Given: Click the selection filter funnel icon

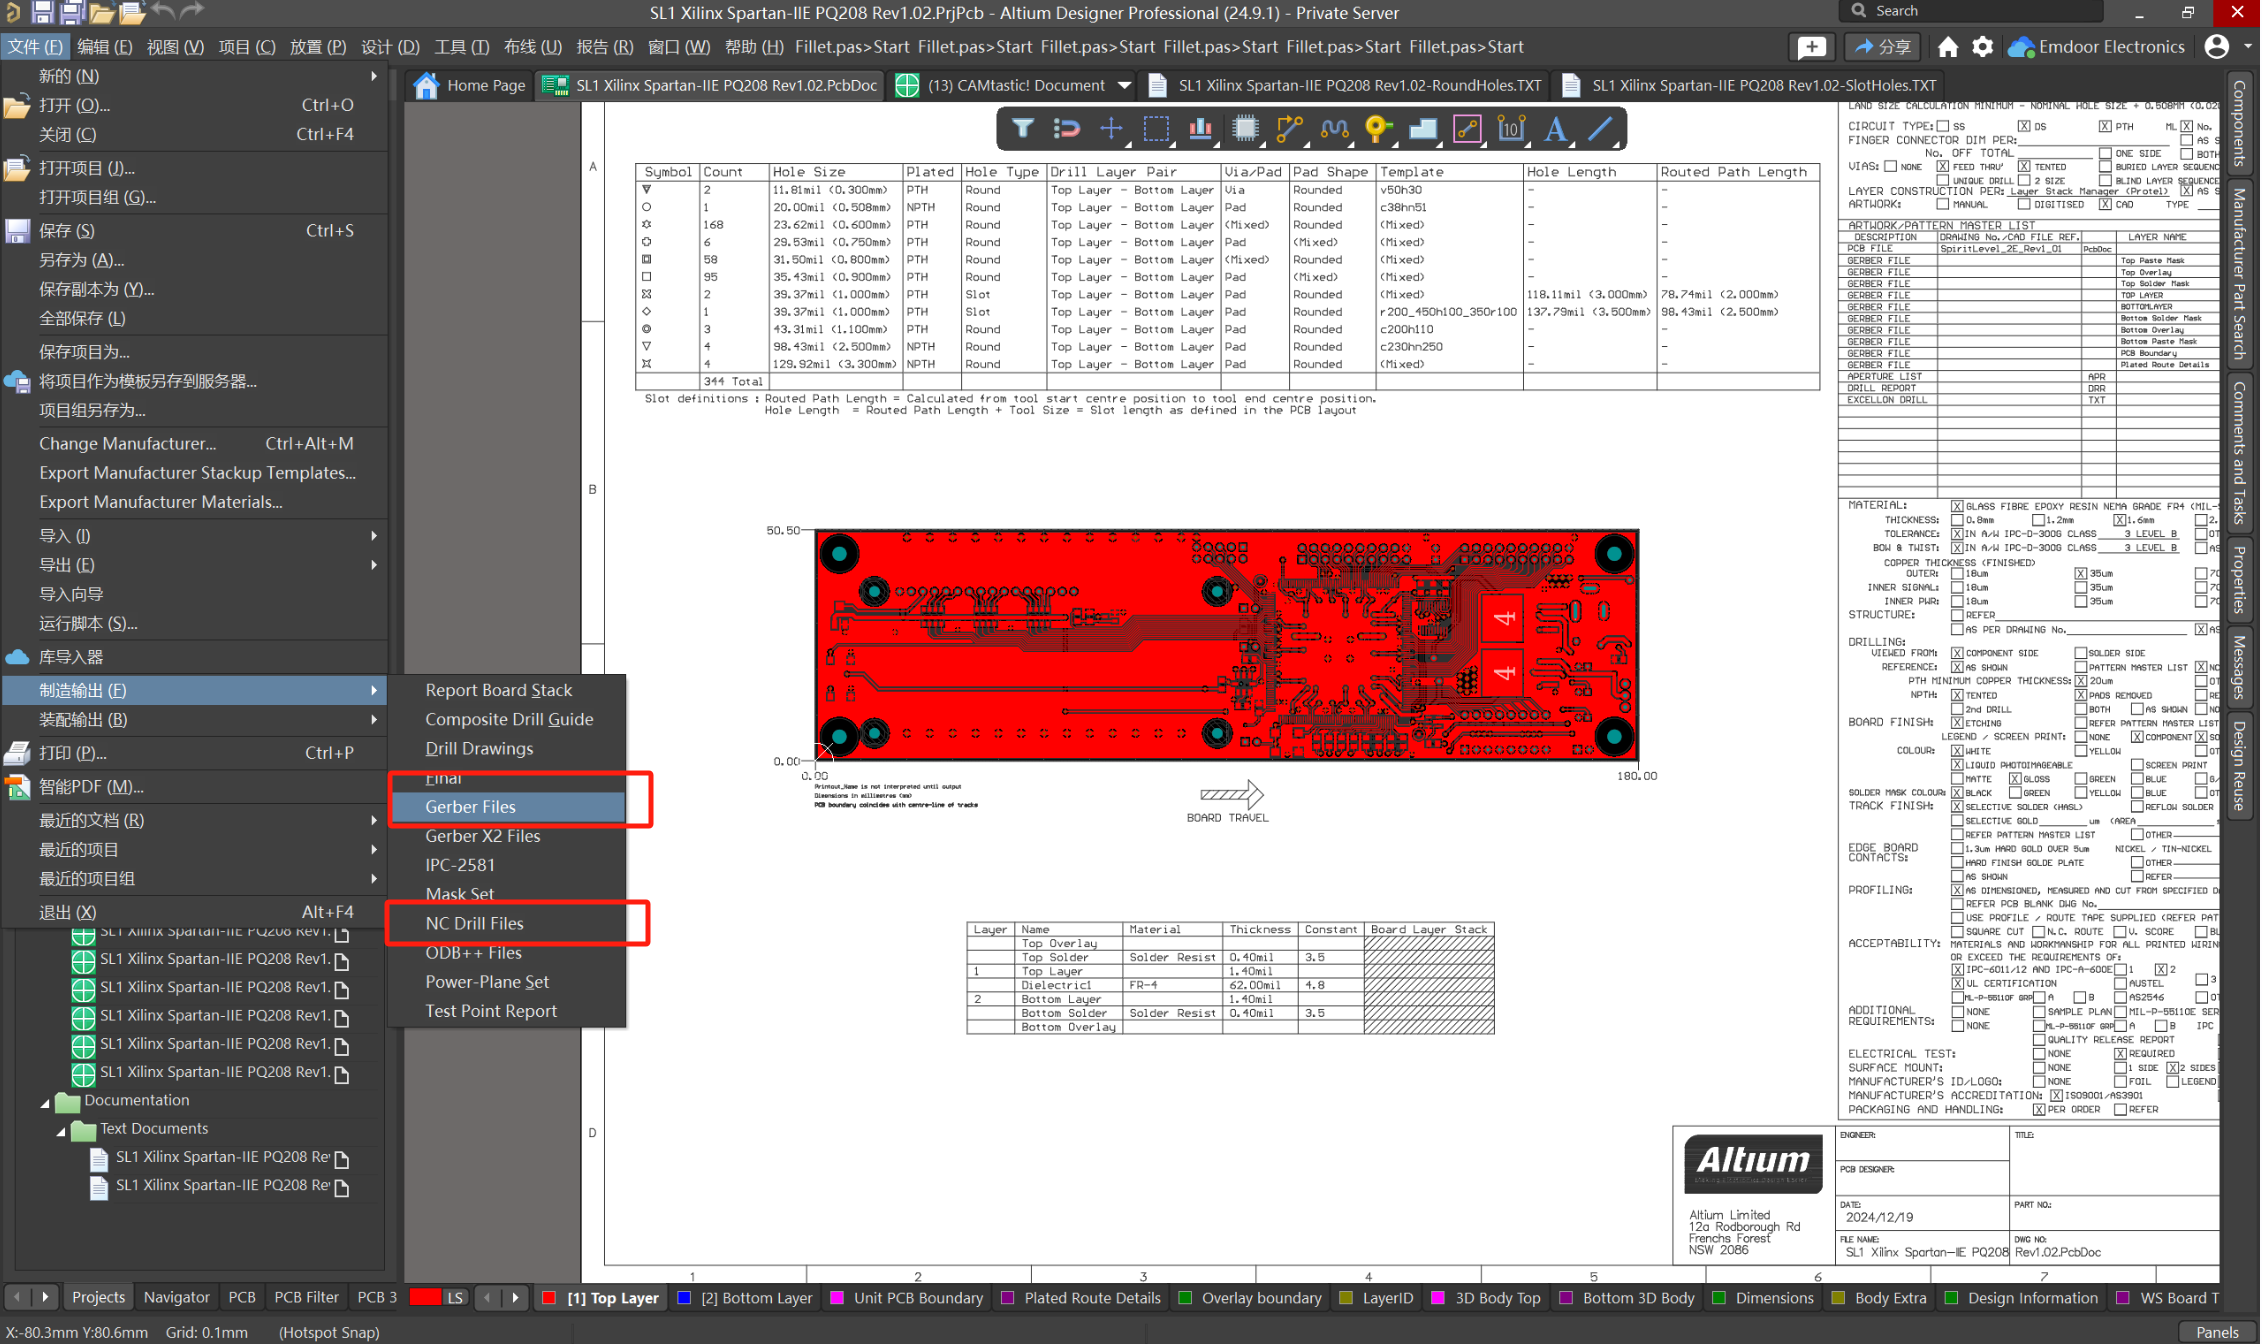Looking at the screenshot, I should 1022,129.
